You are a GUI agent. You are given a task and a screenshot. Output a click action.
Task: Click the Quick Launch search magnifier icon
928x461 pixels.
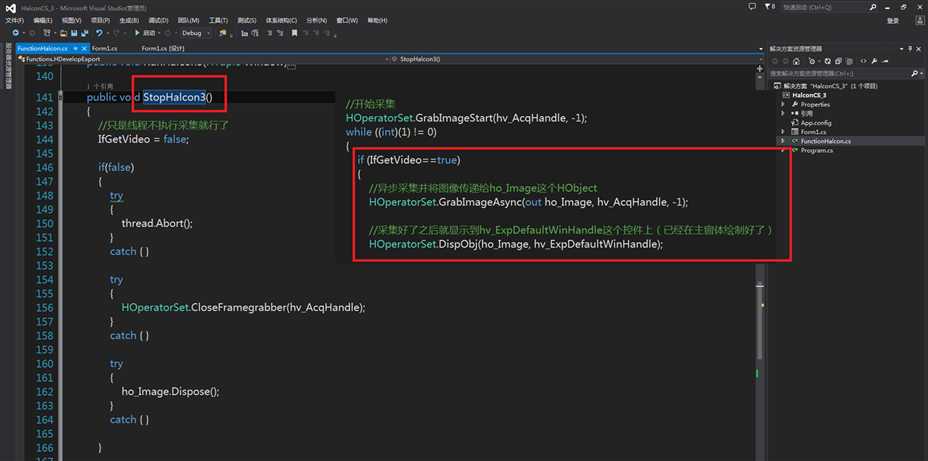point(873,7)
